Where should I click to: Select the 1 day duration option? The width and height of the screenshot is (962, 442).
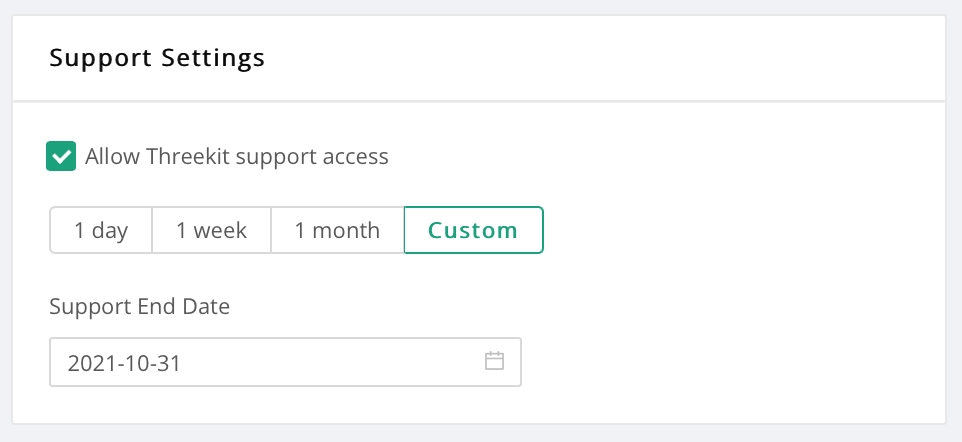[x=101, y=230]
